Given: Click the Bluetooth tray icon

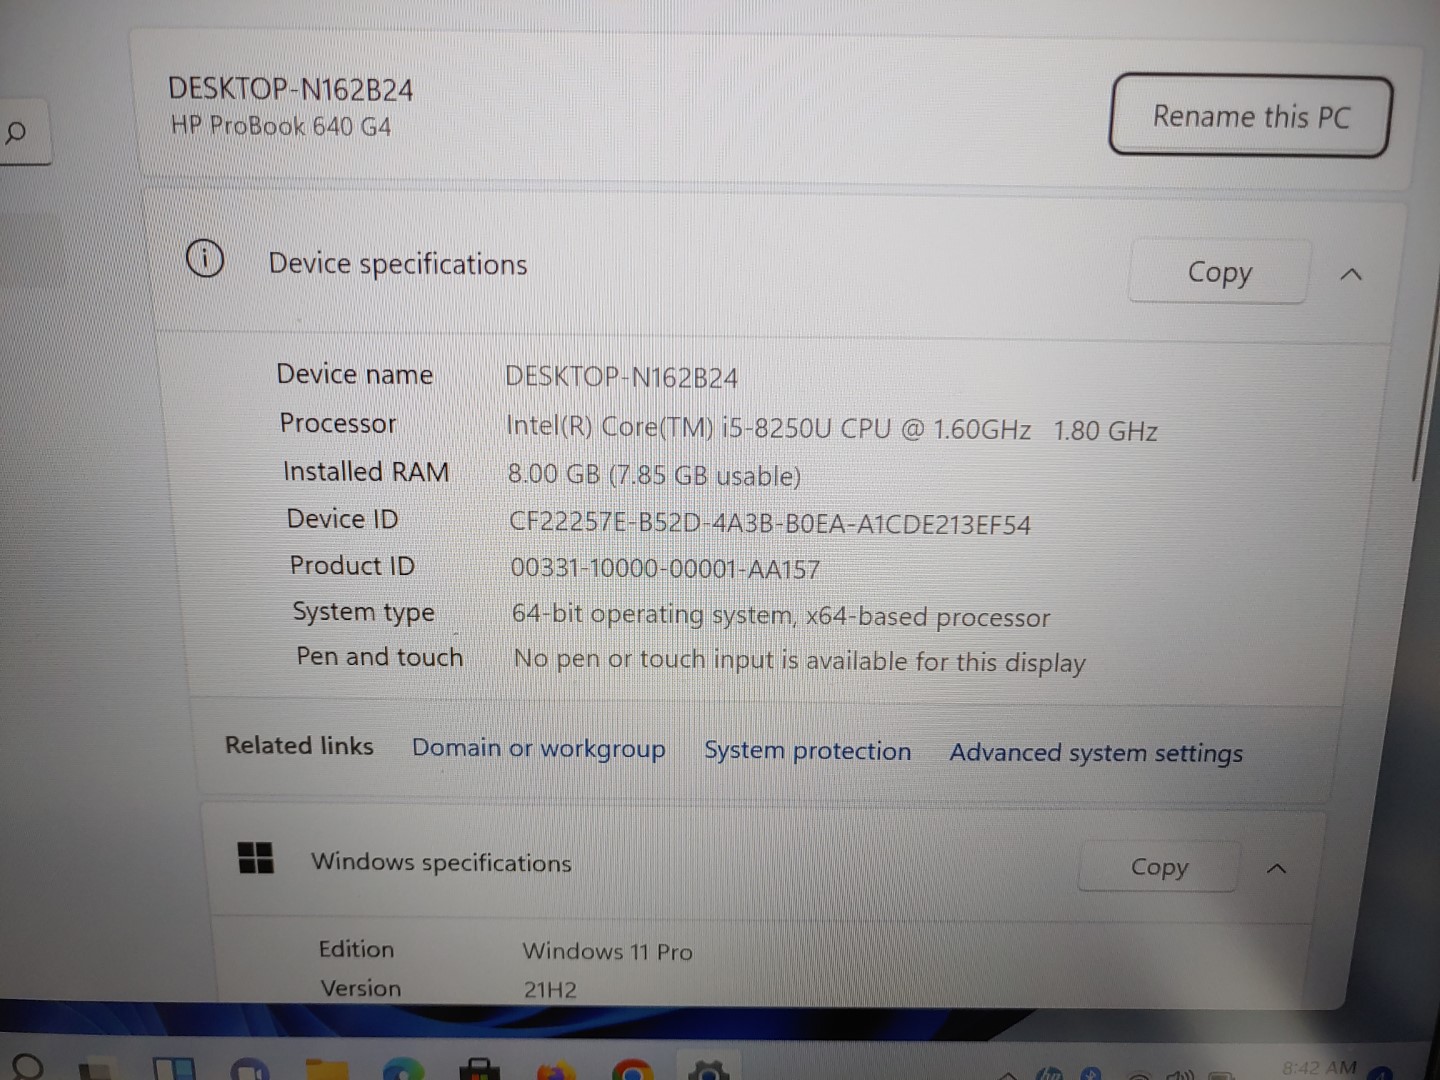Looking at the screenshot, I should [x=1090, y=1073].
